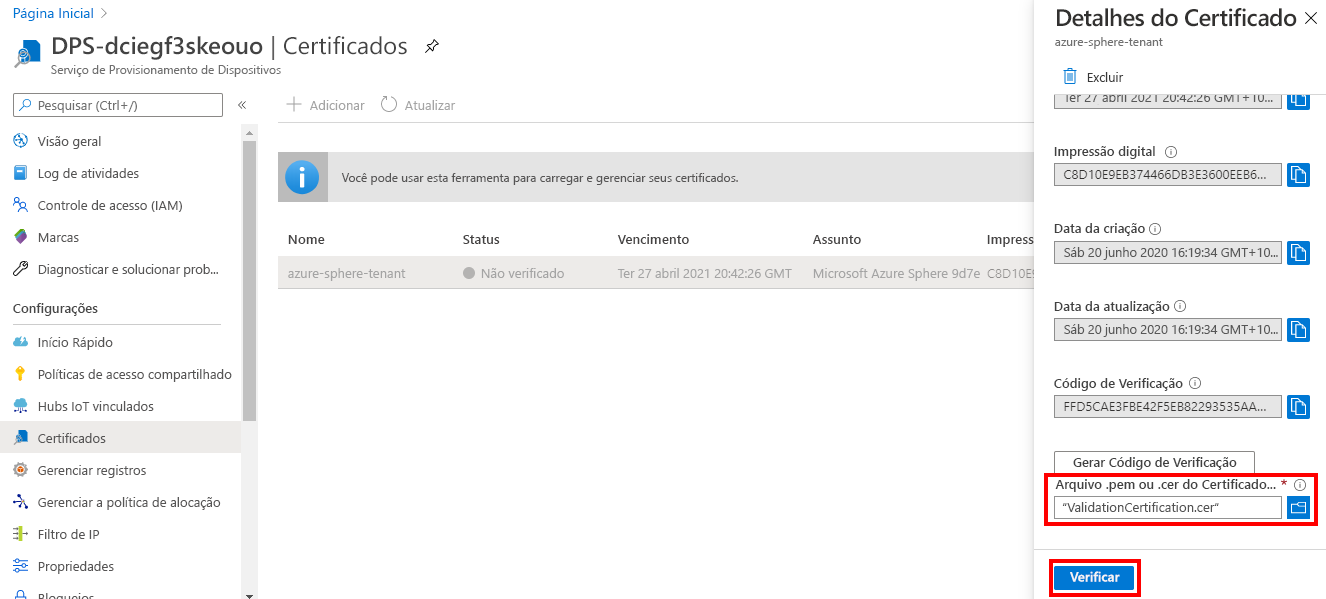Show info tooltip for Data da atualização

[1180, 306]
